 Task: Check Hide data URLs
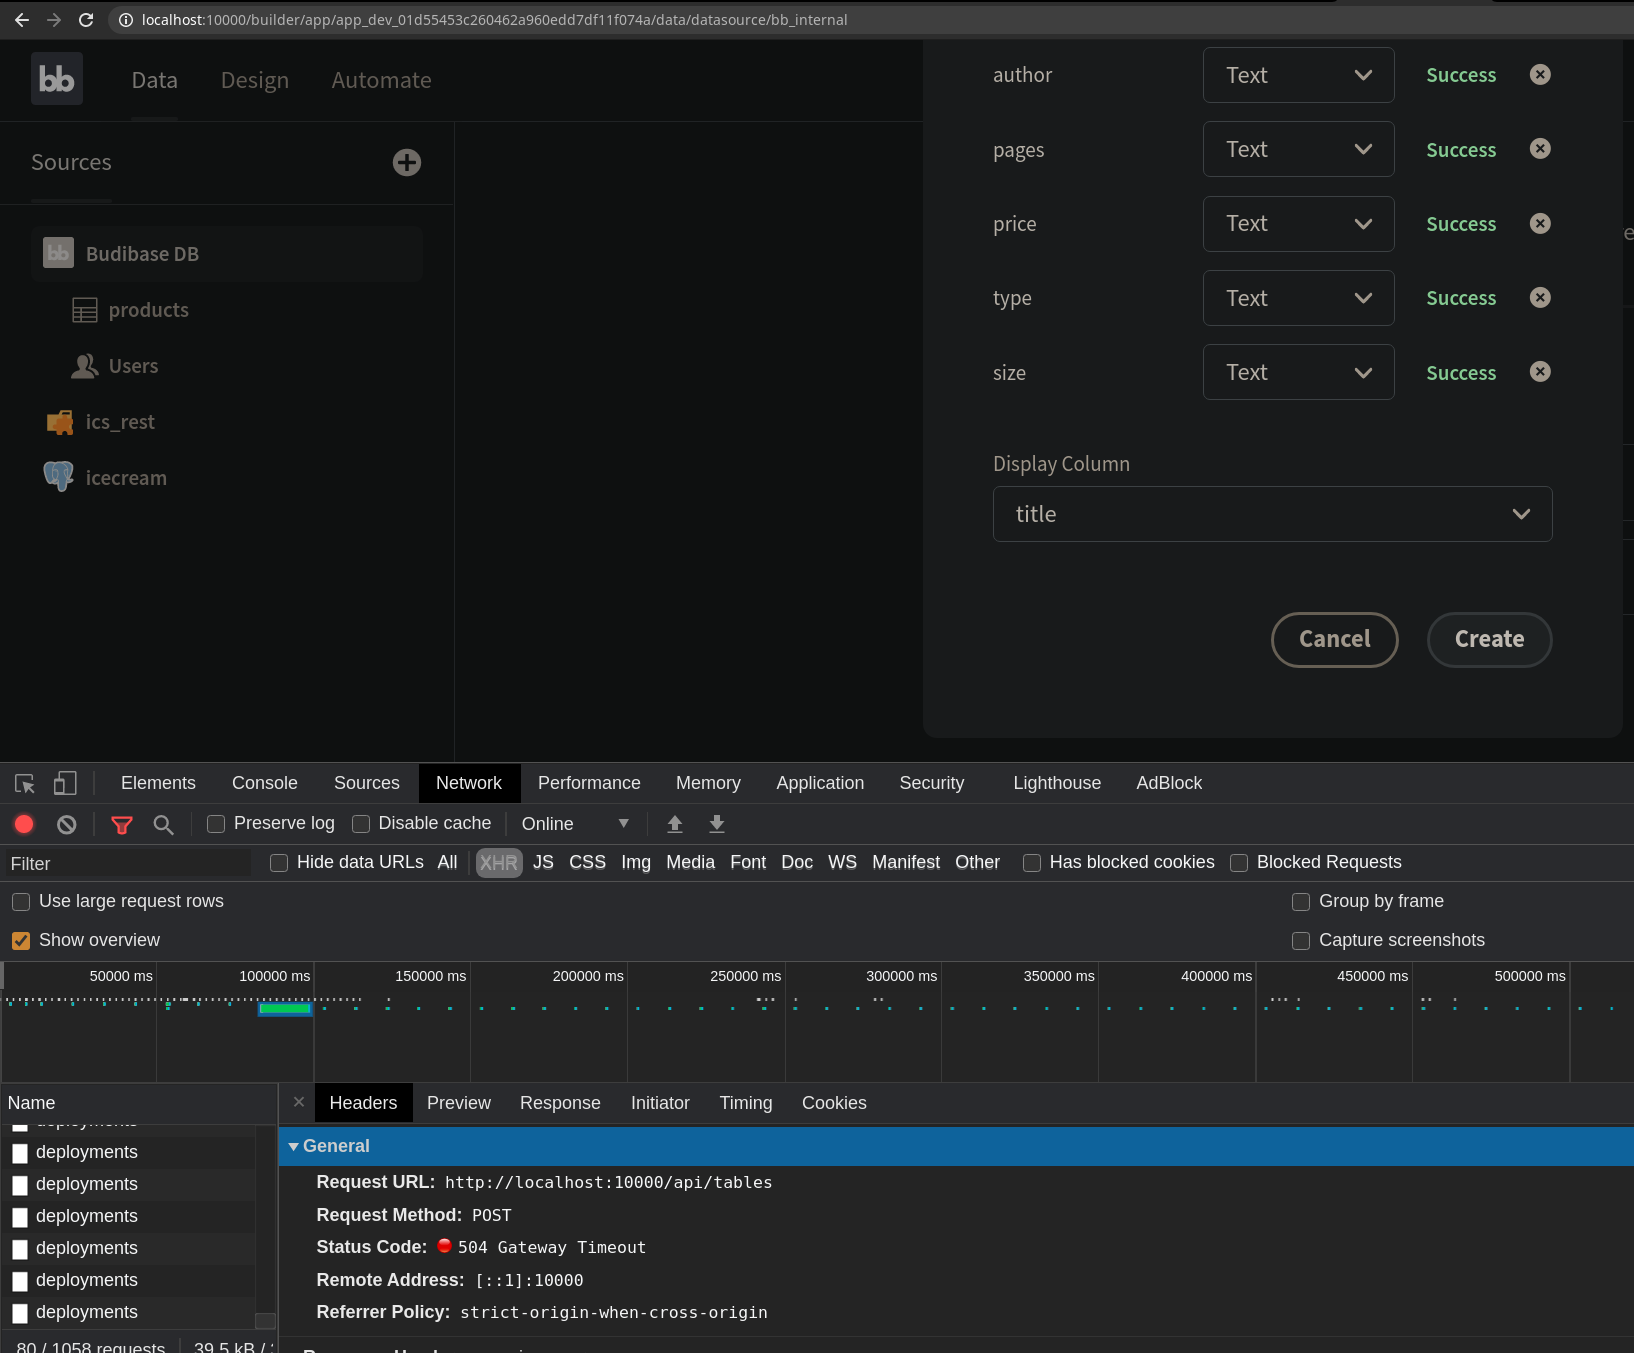click(x=279, y=863)
